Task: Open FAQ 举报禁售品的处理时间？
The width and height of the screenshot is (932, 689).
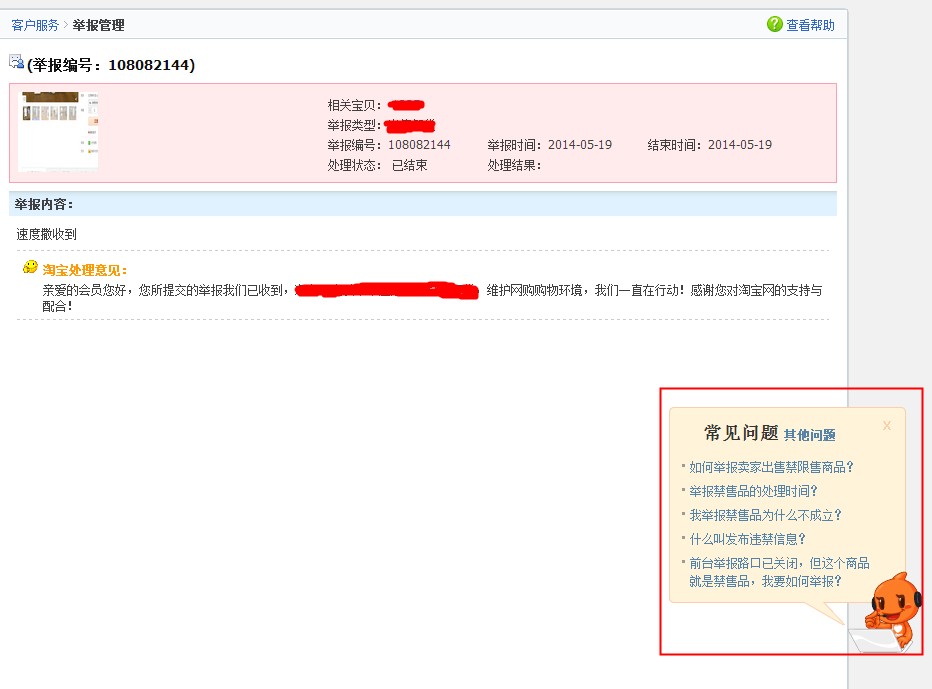Action: pos(753,491)
